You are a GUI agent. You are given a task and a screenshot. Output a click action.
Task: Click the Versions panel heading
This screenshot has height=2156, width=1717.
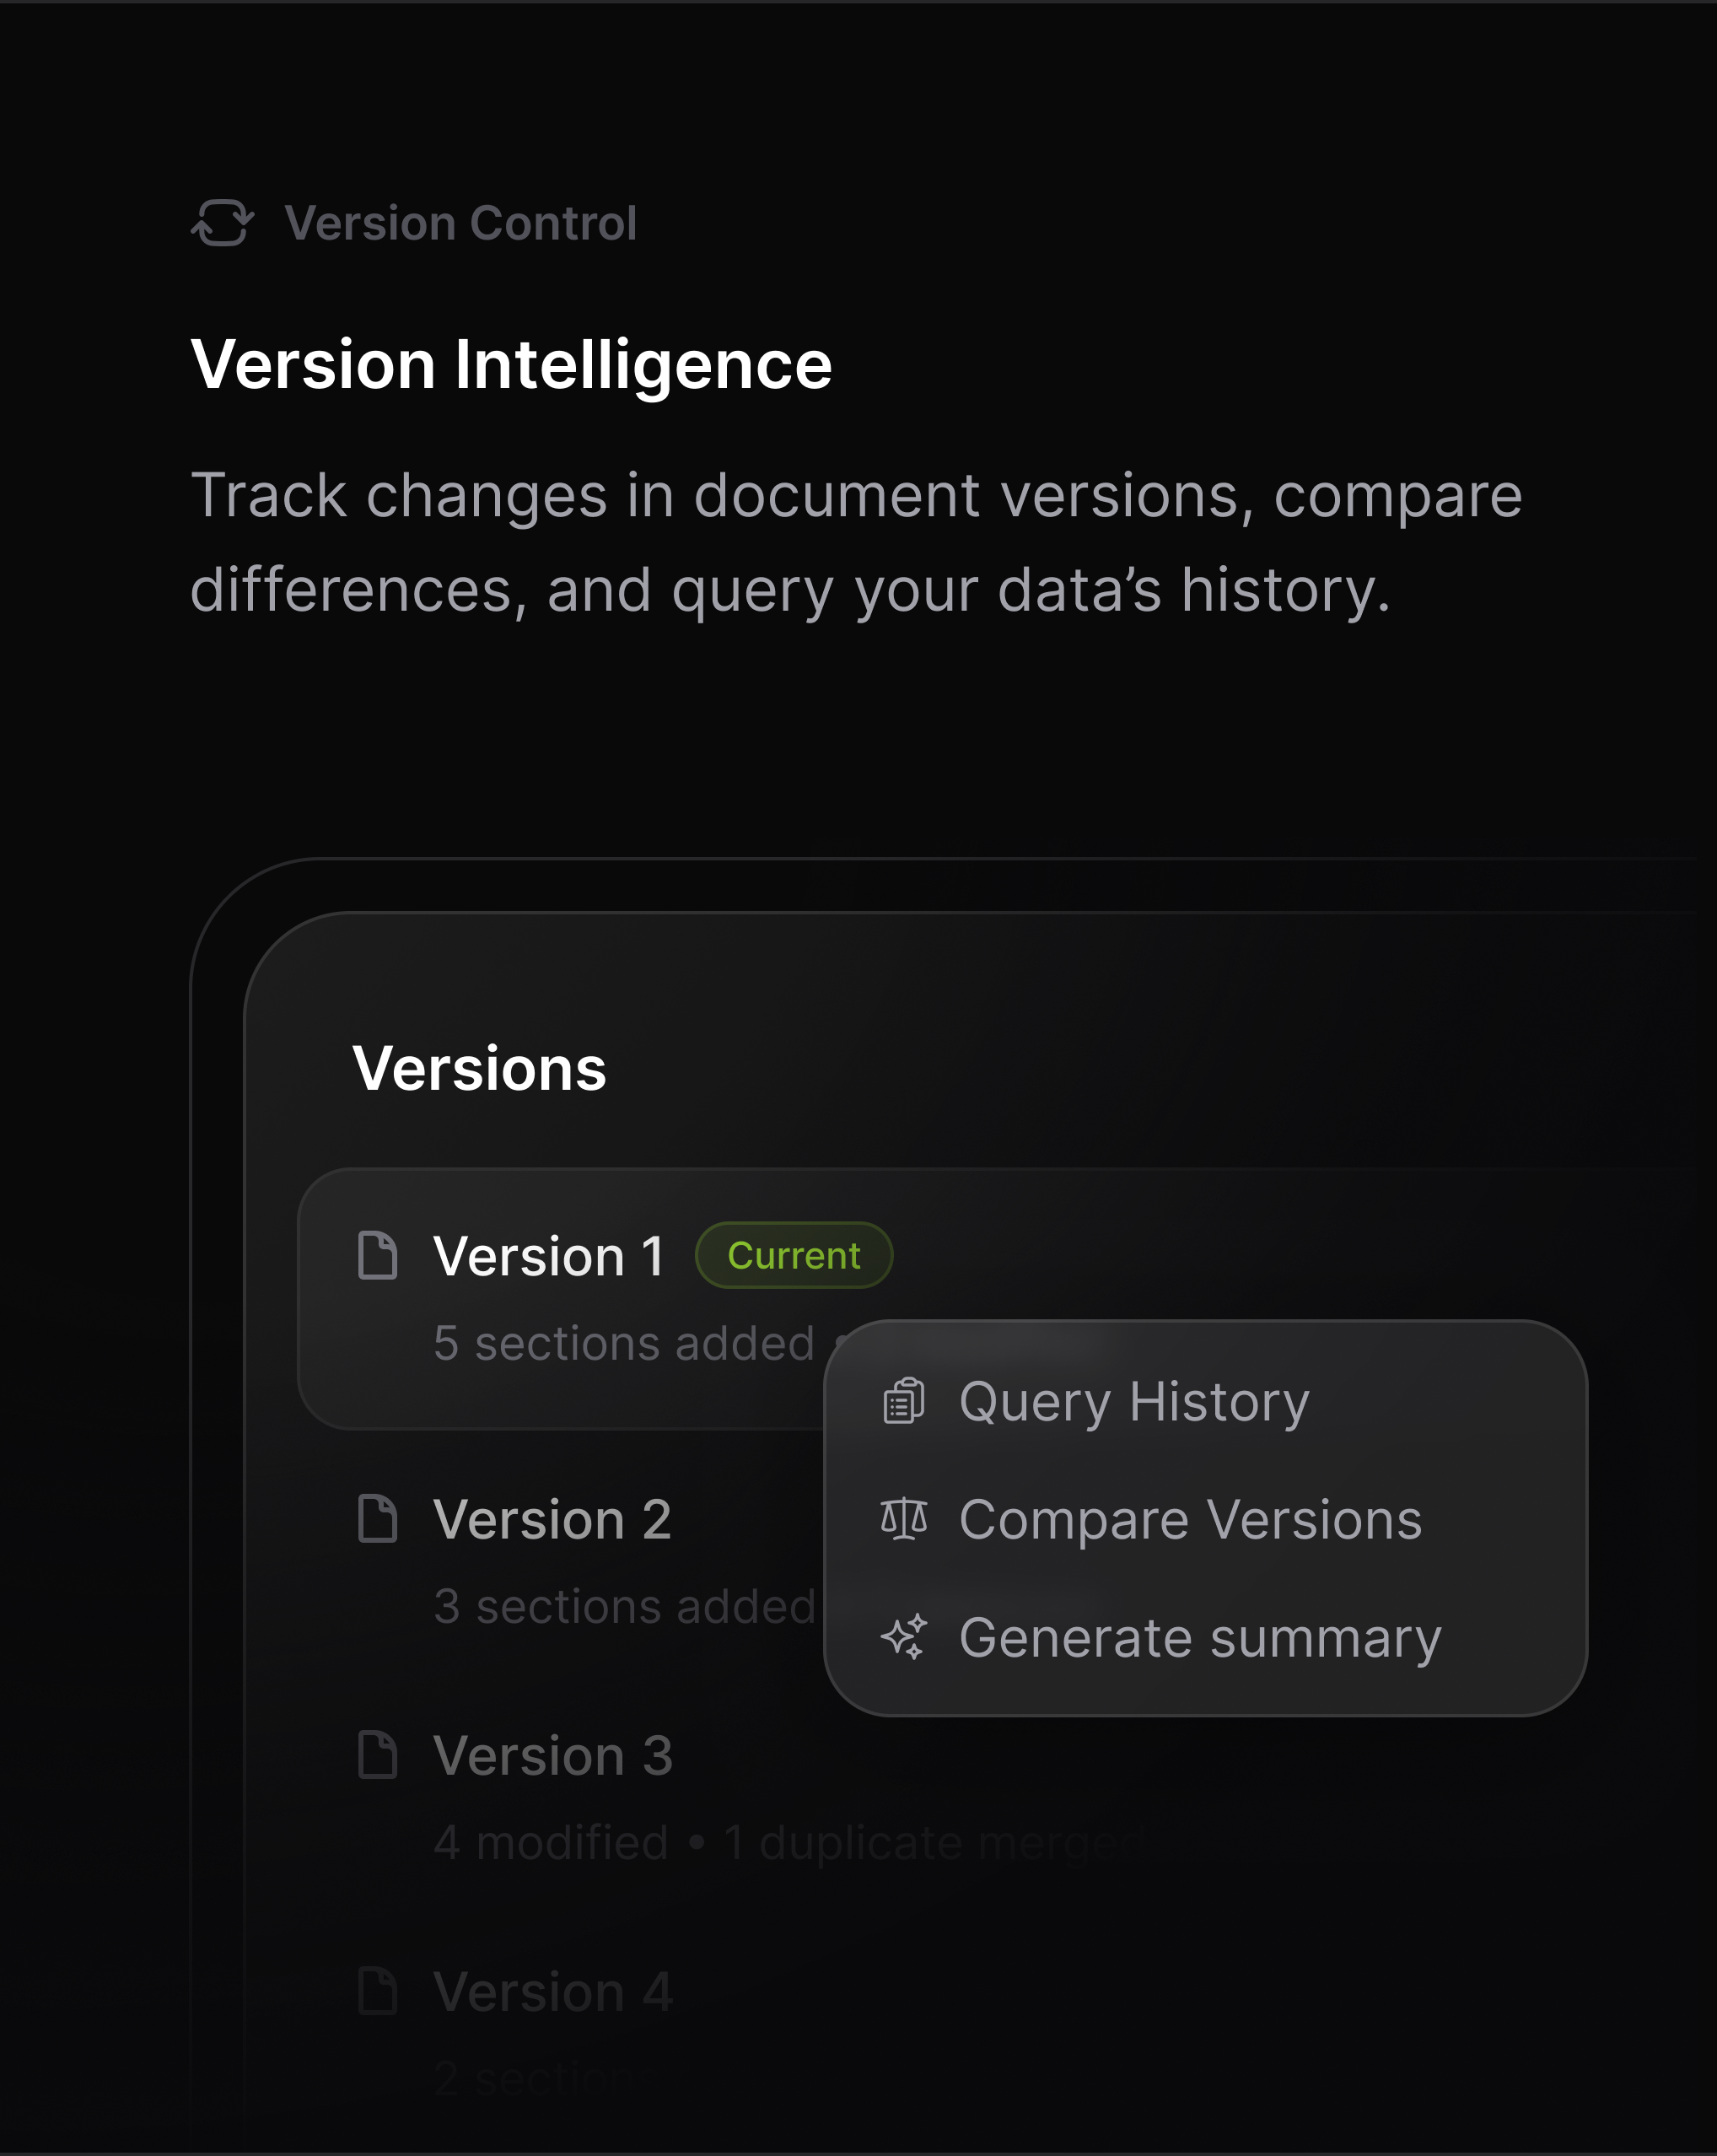point(481,1067)
